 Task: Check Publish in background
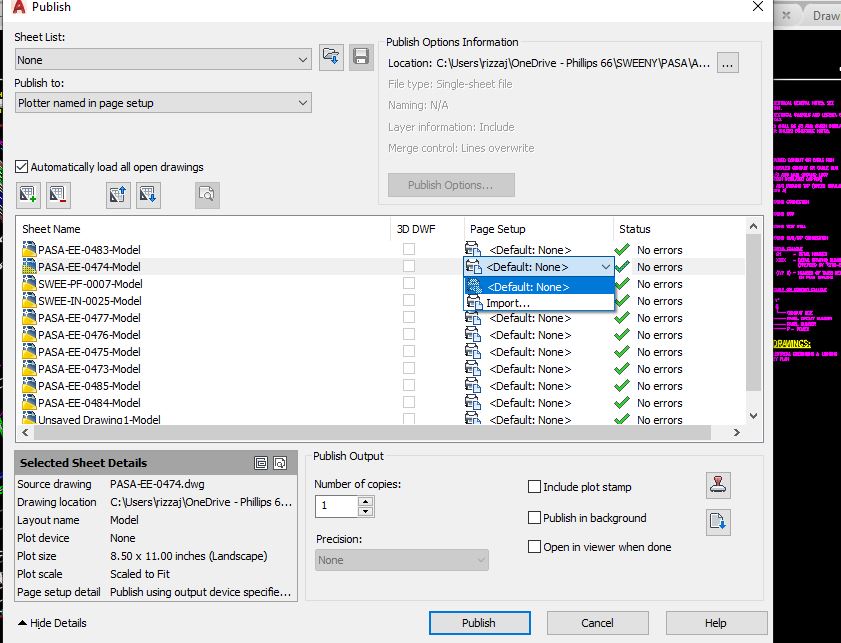pos(532,516)
